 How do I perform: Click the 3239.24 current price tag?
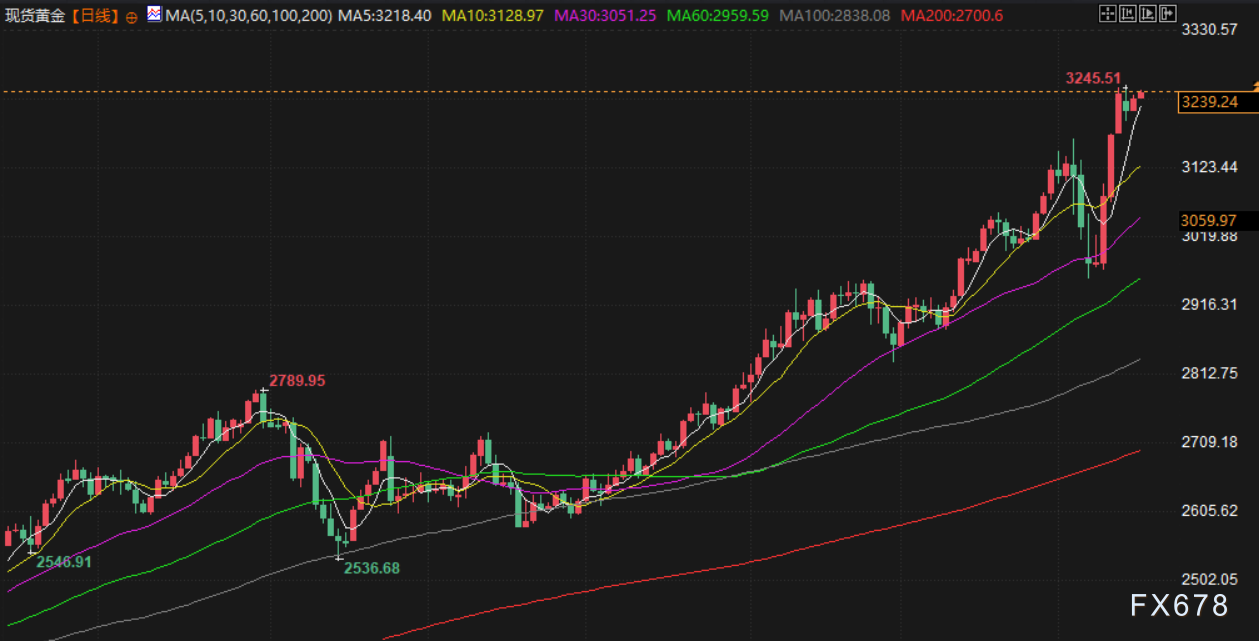tap(1209, 102)
